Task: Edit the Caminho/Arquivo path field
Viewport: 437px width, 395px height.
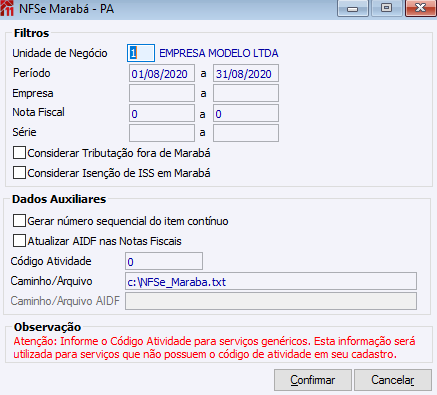Action: click(x=271, y=281)
